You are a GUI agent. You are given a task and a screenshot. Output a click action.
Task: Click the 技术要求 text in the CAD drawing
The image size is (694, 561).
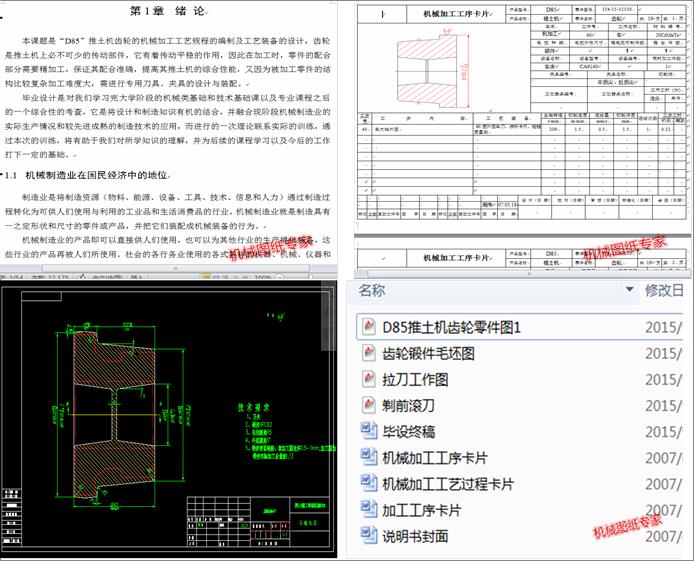253,407
